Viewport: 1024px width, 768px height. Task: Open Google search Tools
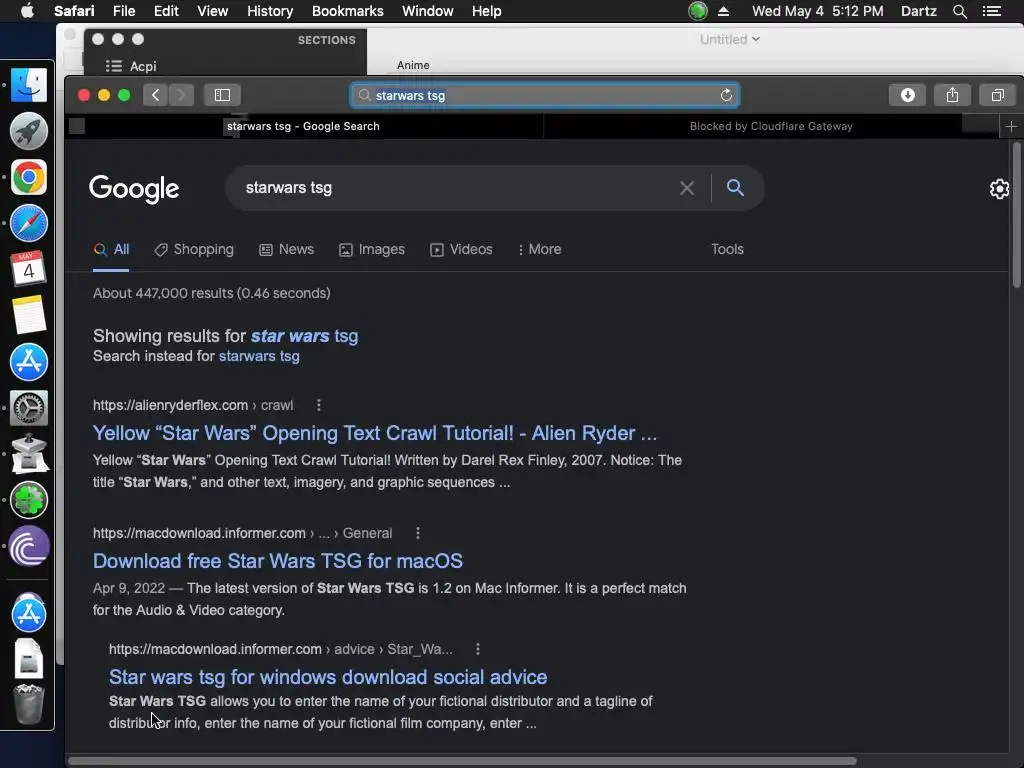(728, 249)
